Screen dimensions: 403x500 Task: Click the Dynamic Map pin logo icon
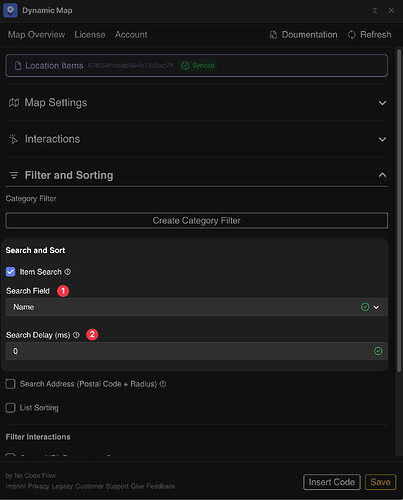(x=10, y=10)
